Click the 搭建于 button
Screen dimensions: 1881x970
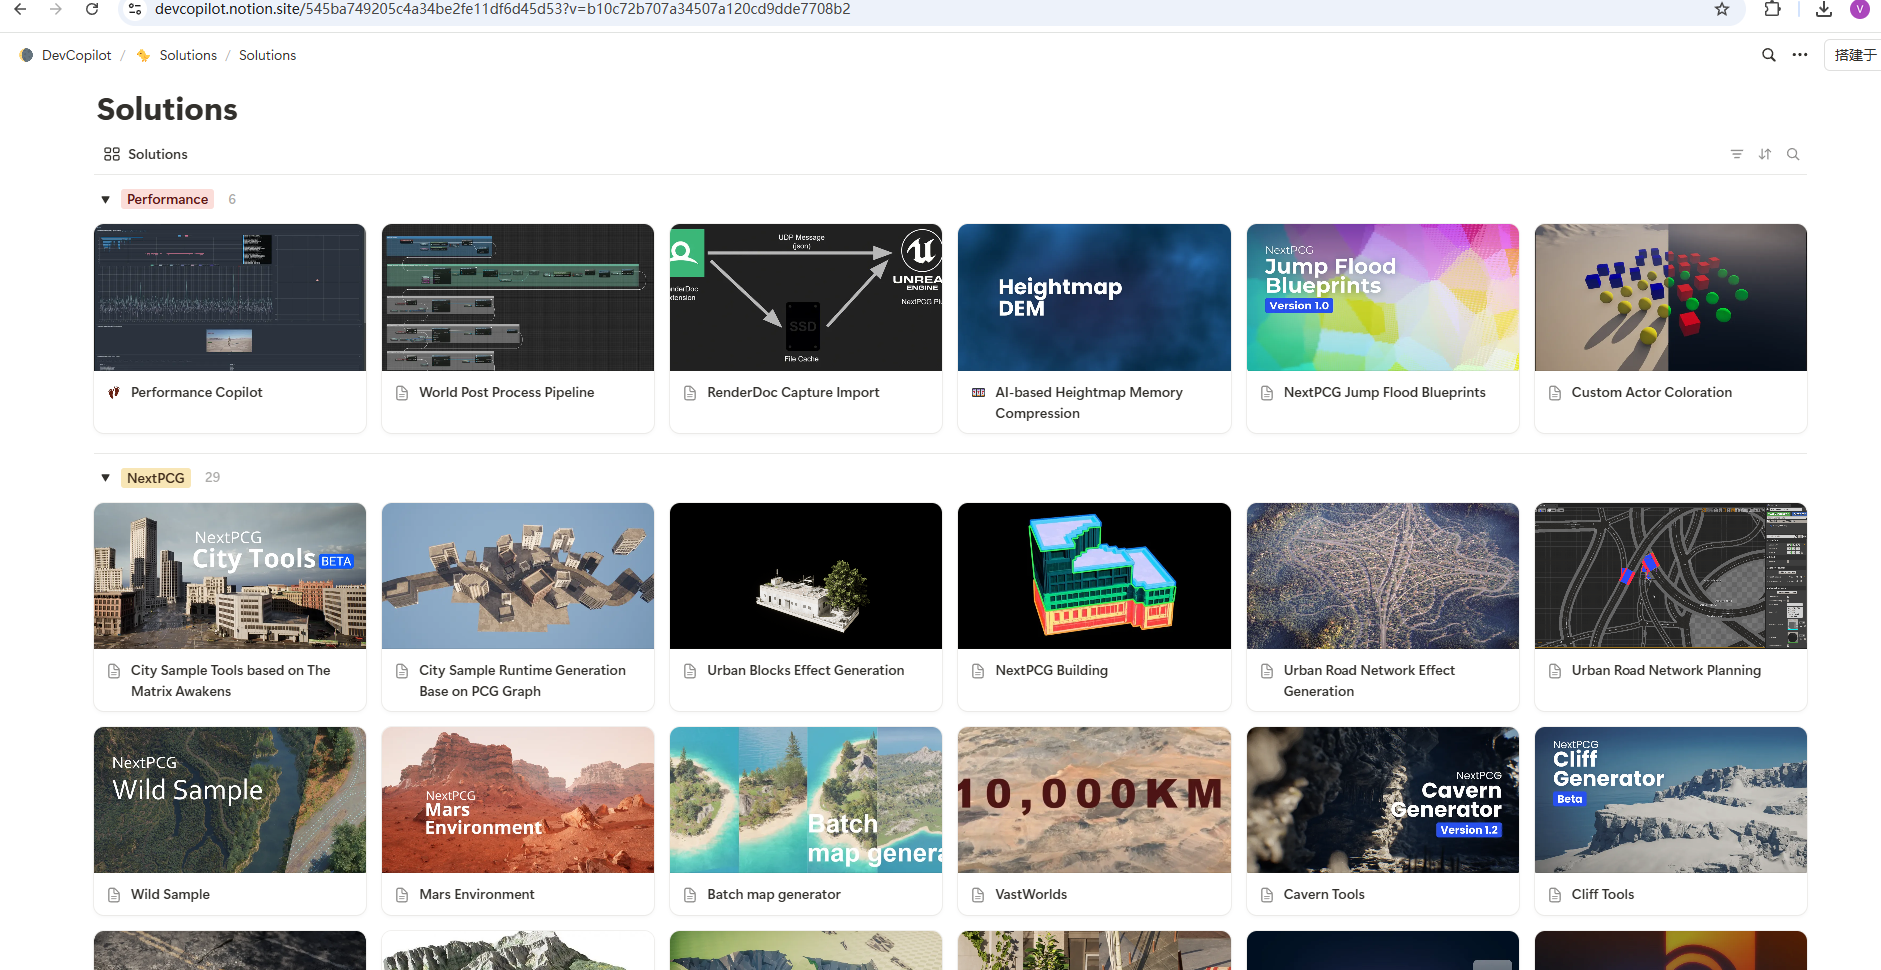click(1853, 55)
